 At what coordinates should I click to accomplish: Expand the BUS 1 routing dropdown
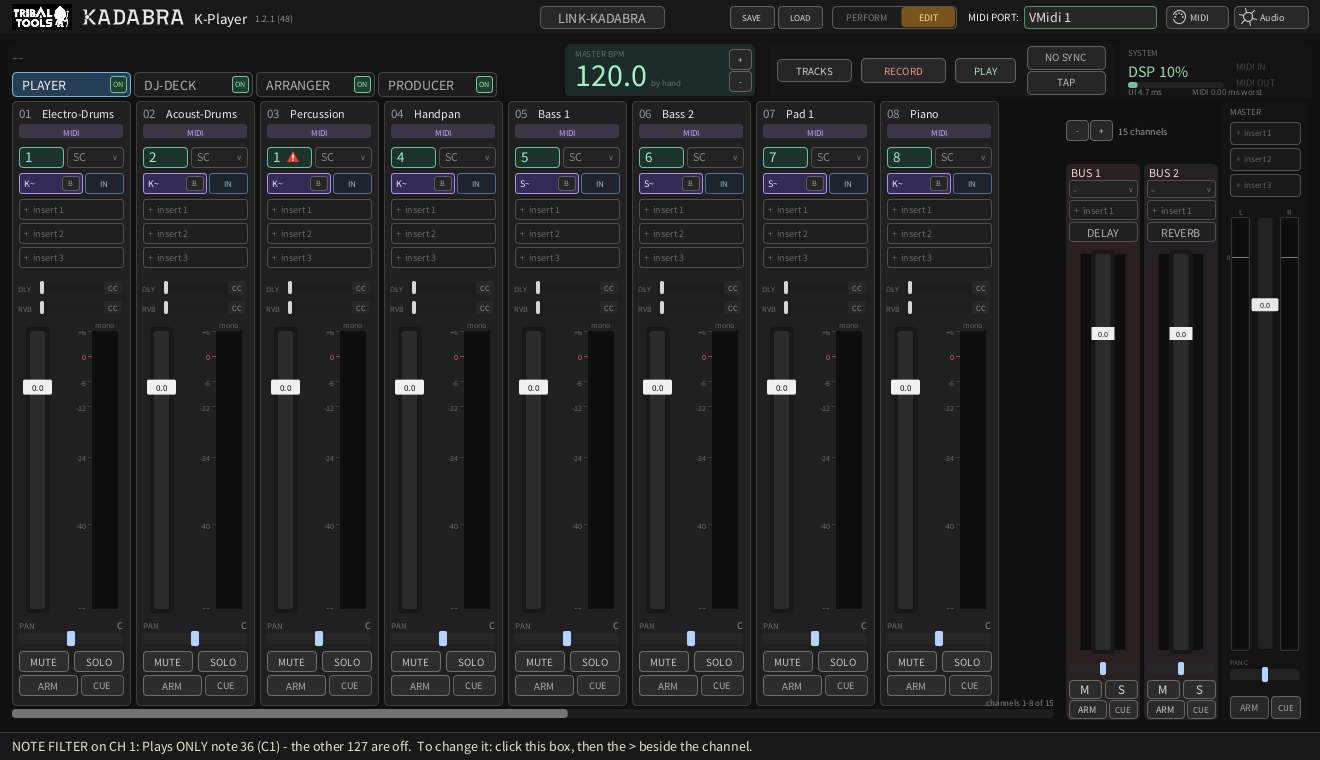coord(1103,189)
